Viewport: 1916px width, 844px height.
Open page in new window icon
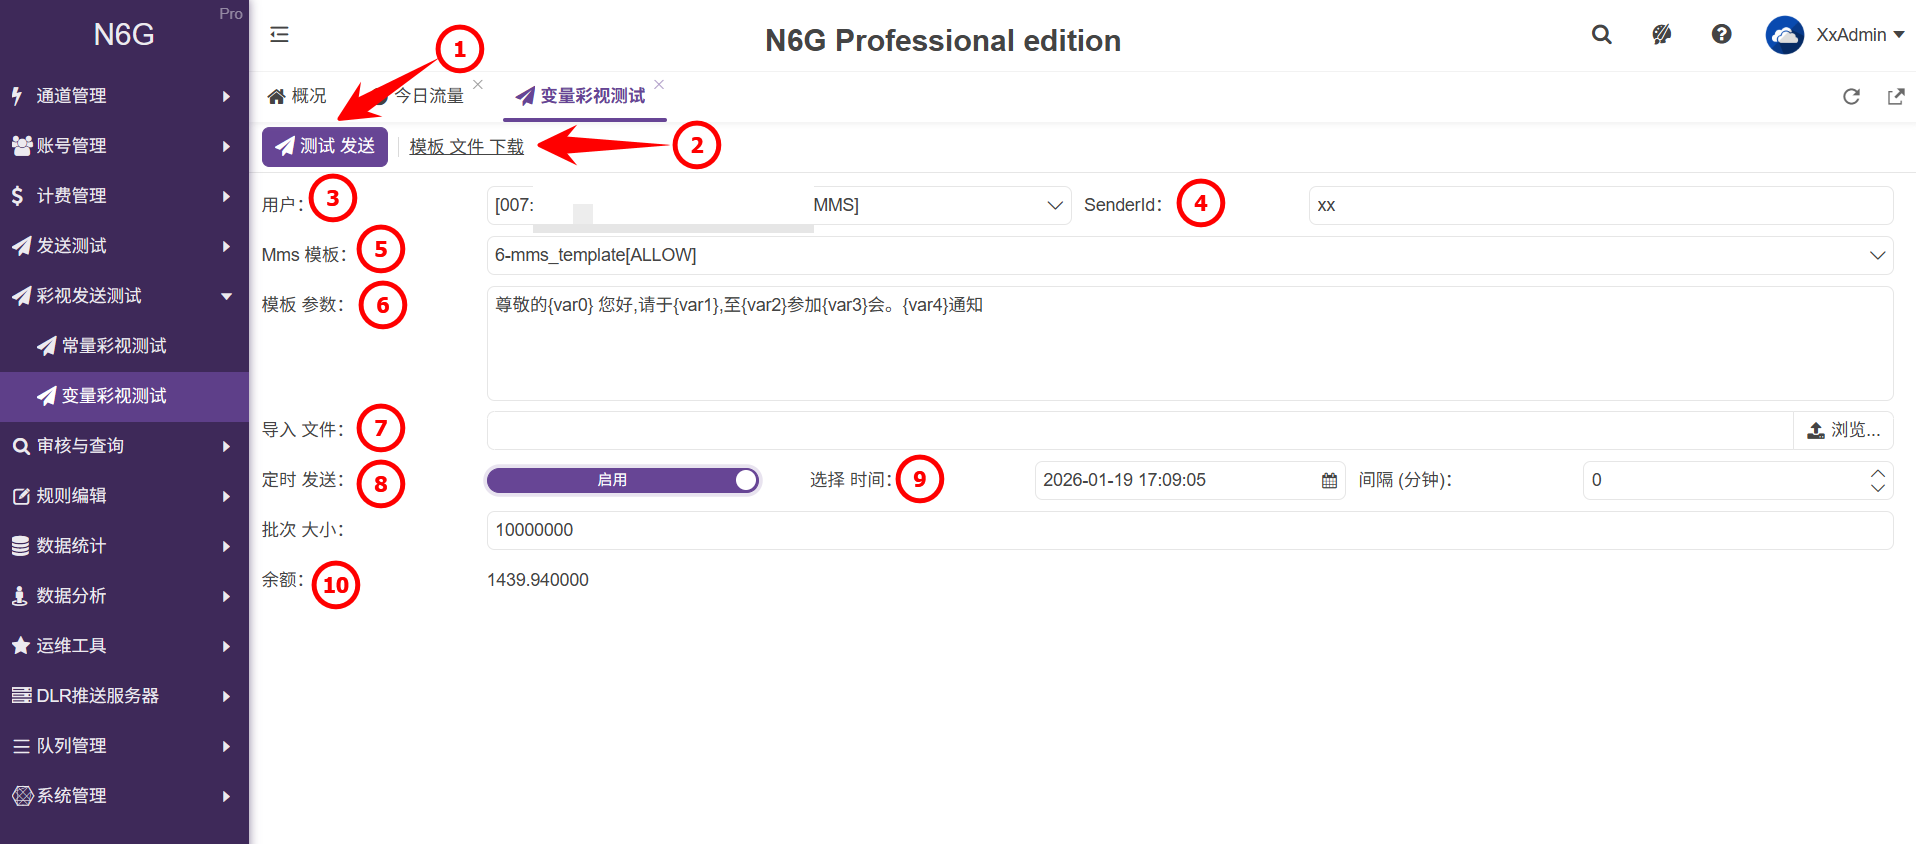(x=1895, y=97)
